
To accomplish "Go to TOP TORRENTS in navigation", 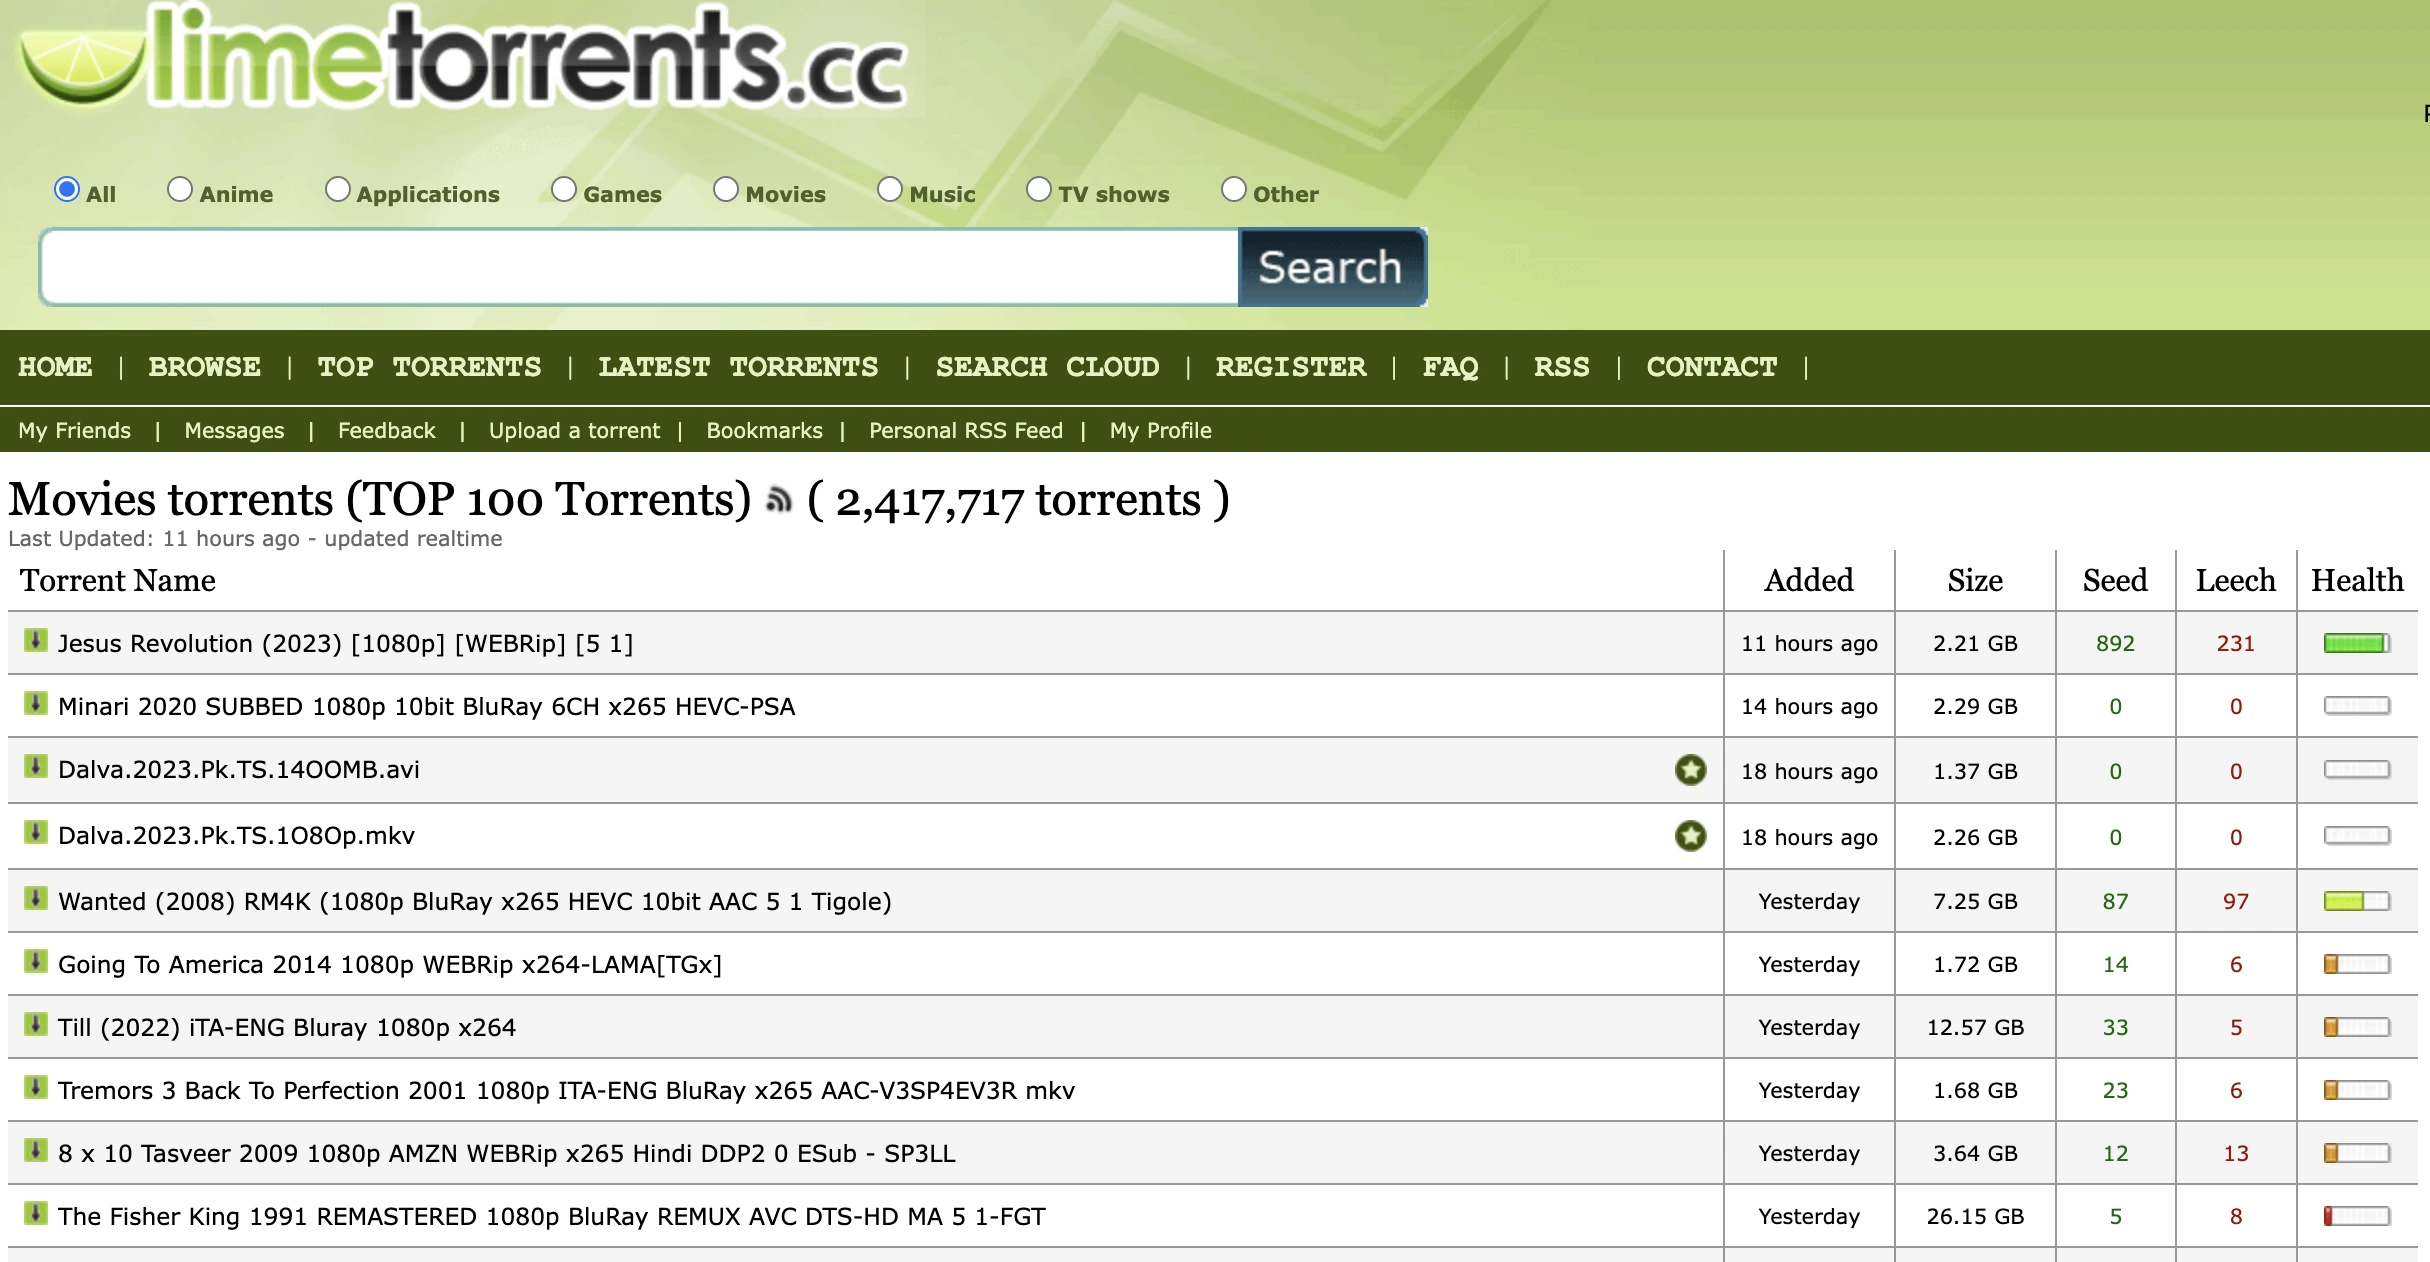I will point(430,367).
